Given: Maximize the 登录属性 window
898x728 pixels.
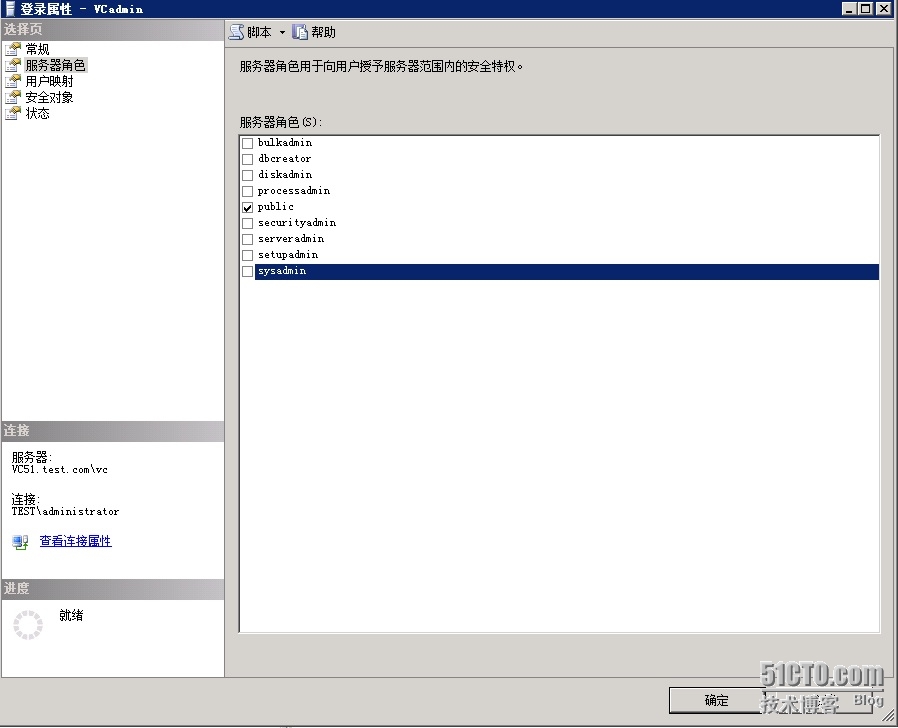Looking at the screenshot, I should tap(866, 9).
